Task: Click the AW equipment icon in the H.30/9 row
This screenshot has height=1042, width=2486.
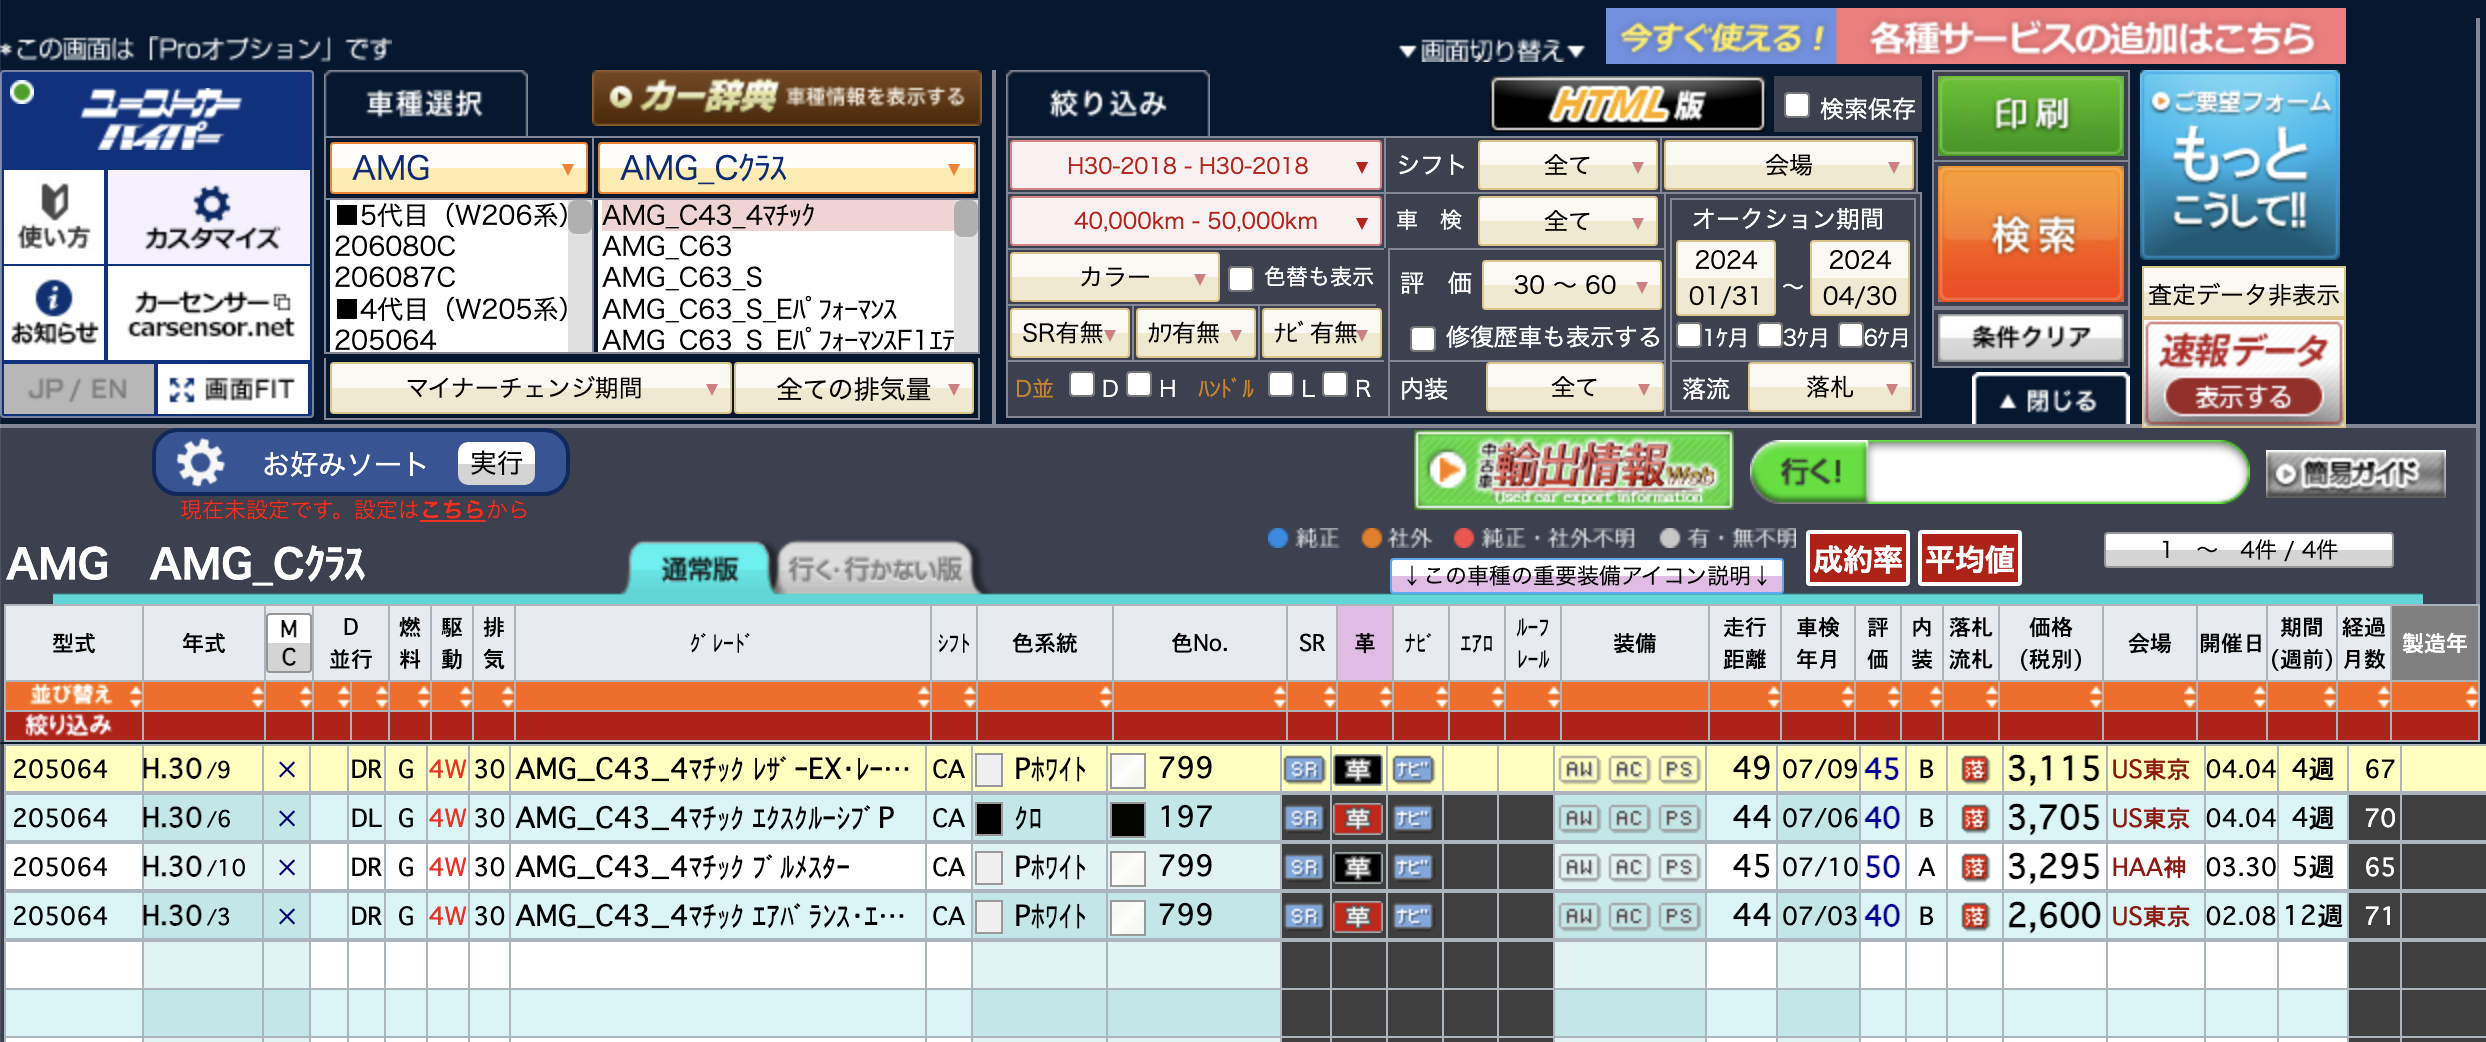Action: (1579, 769)
